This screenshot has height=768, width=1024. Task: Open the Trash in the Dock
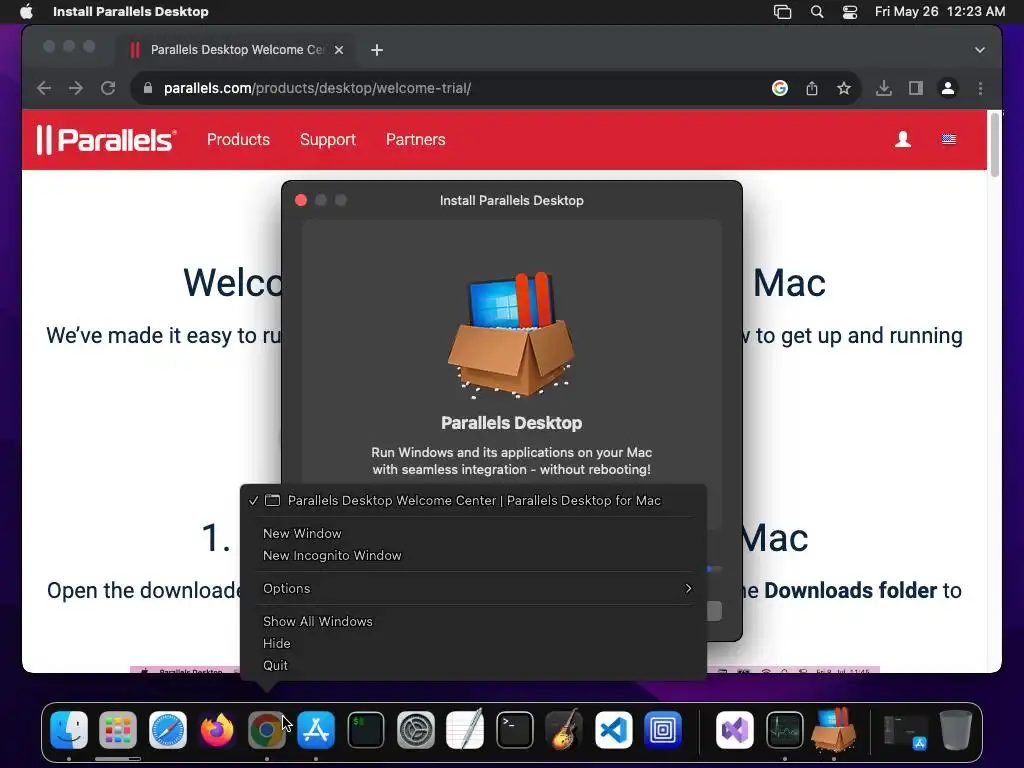click(955, 729)
